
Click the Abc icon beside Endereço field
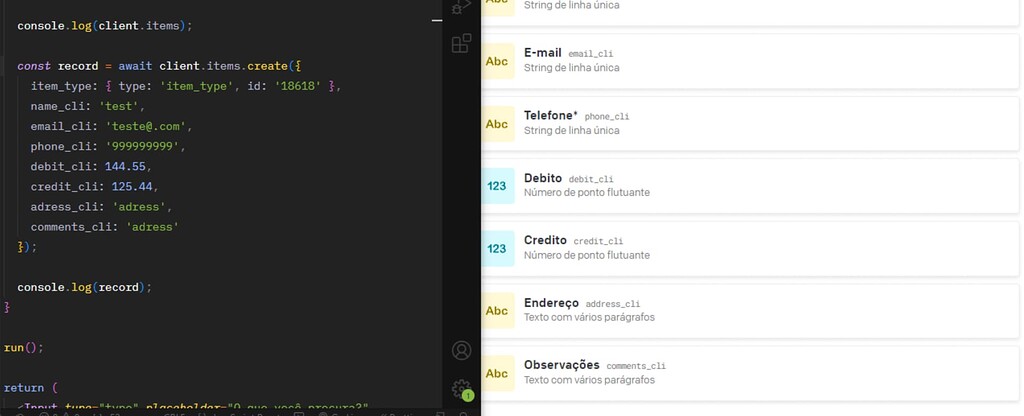(497, 311)
